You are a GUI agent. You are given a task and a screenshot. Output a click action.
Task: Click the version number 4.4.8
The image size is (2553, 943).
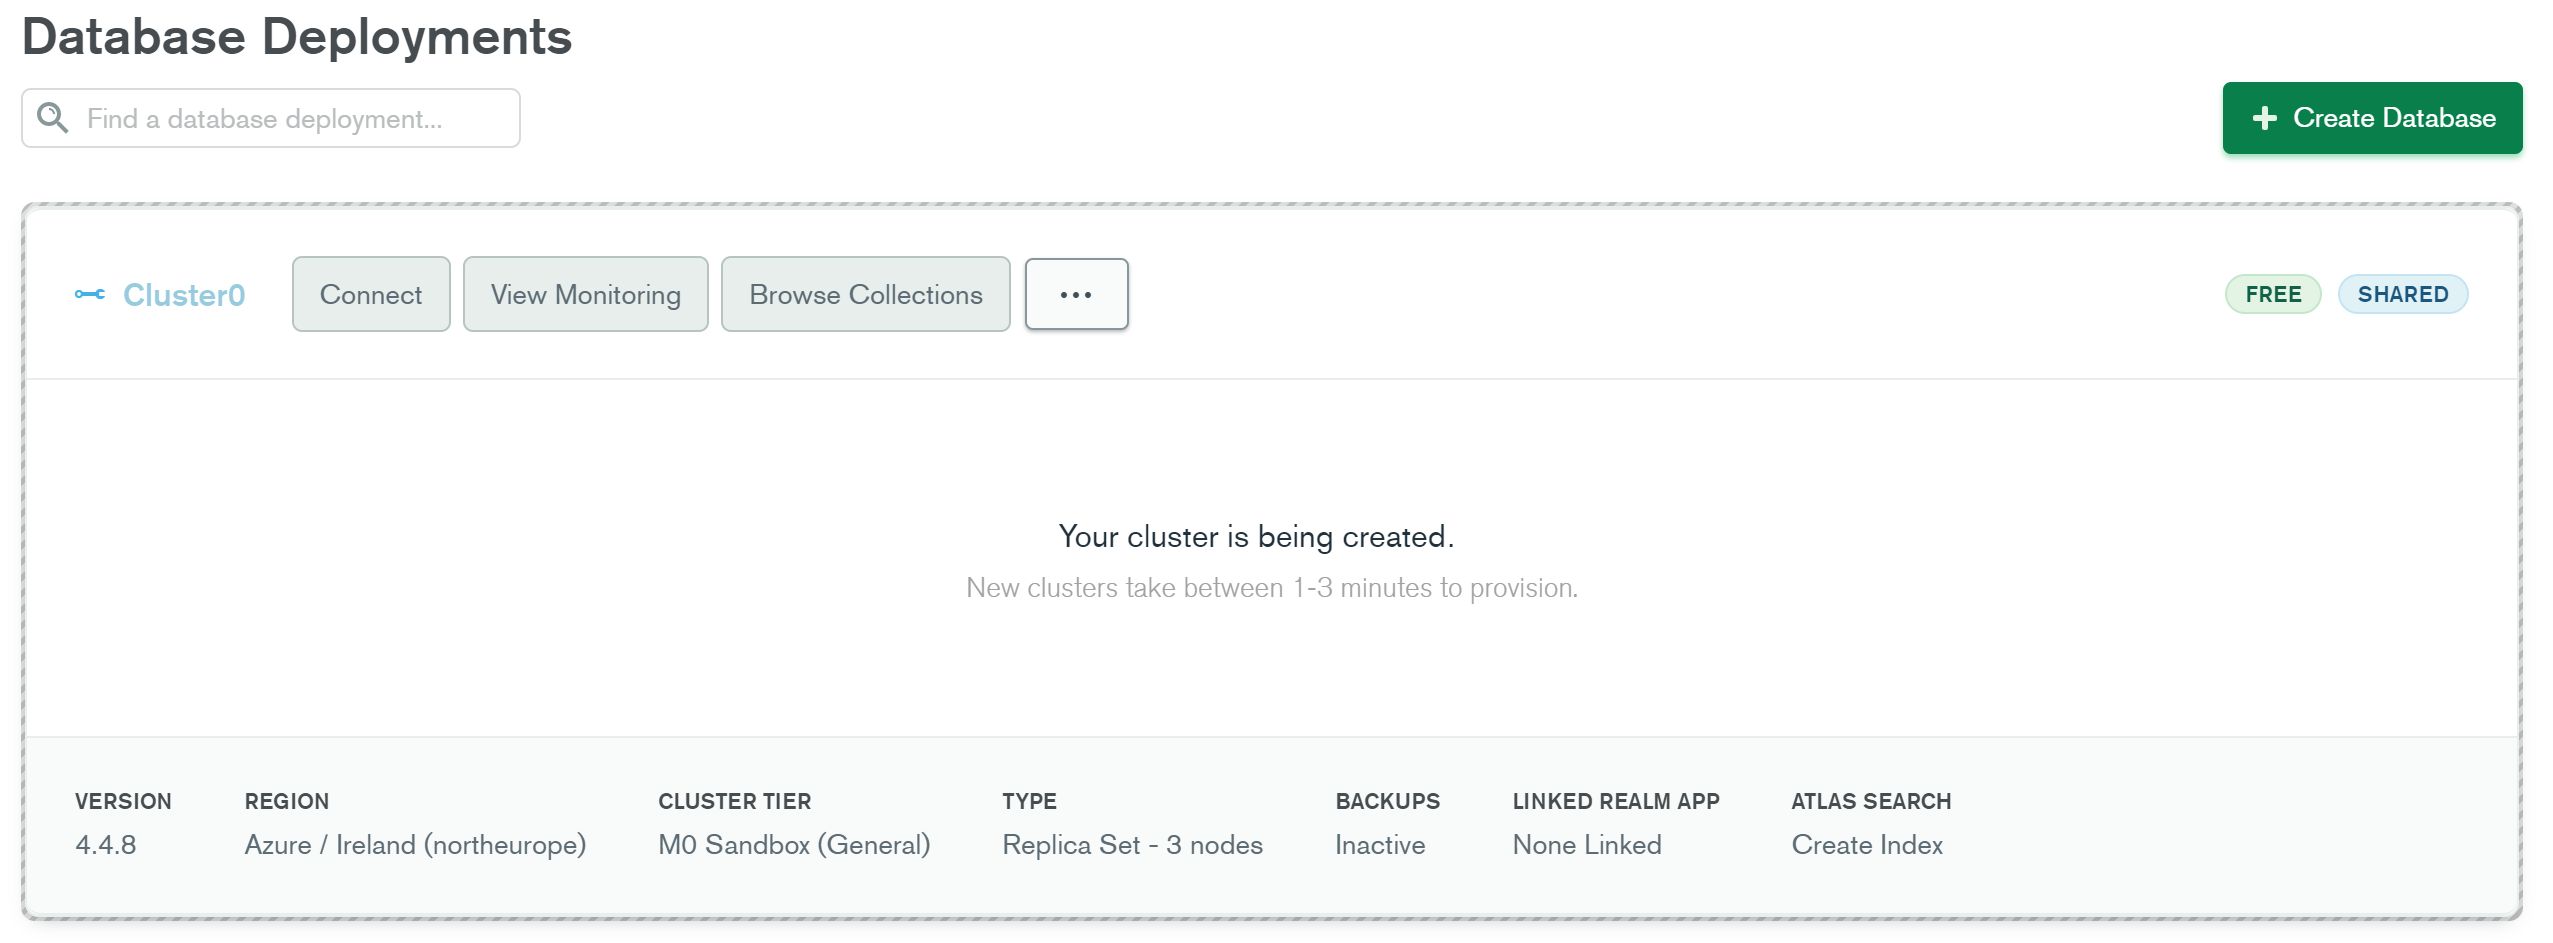tap(106, 845)
